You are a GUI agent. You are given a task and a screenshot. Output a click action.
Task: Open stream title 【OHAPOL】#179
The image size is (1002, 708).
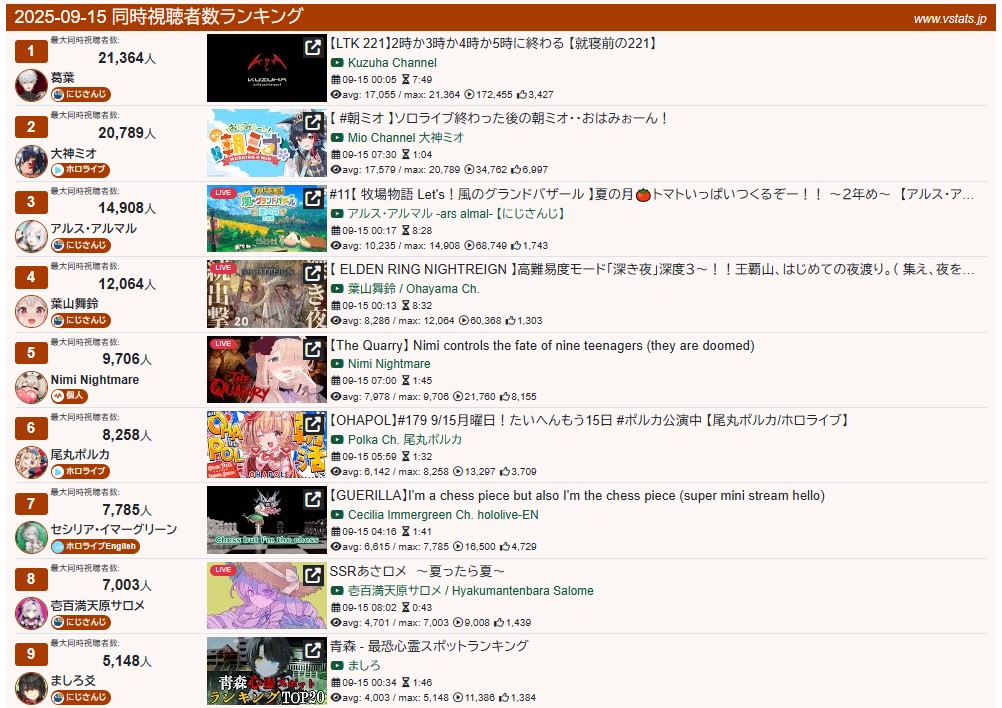[589, 420]
